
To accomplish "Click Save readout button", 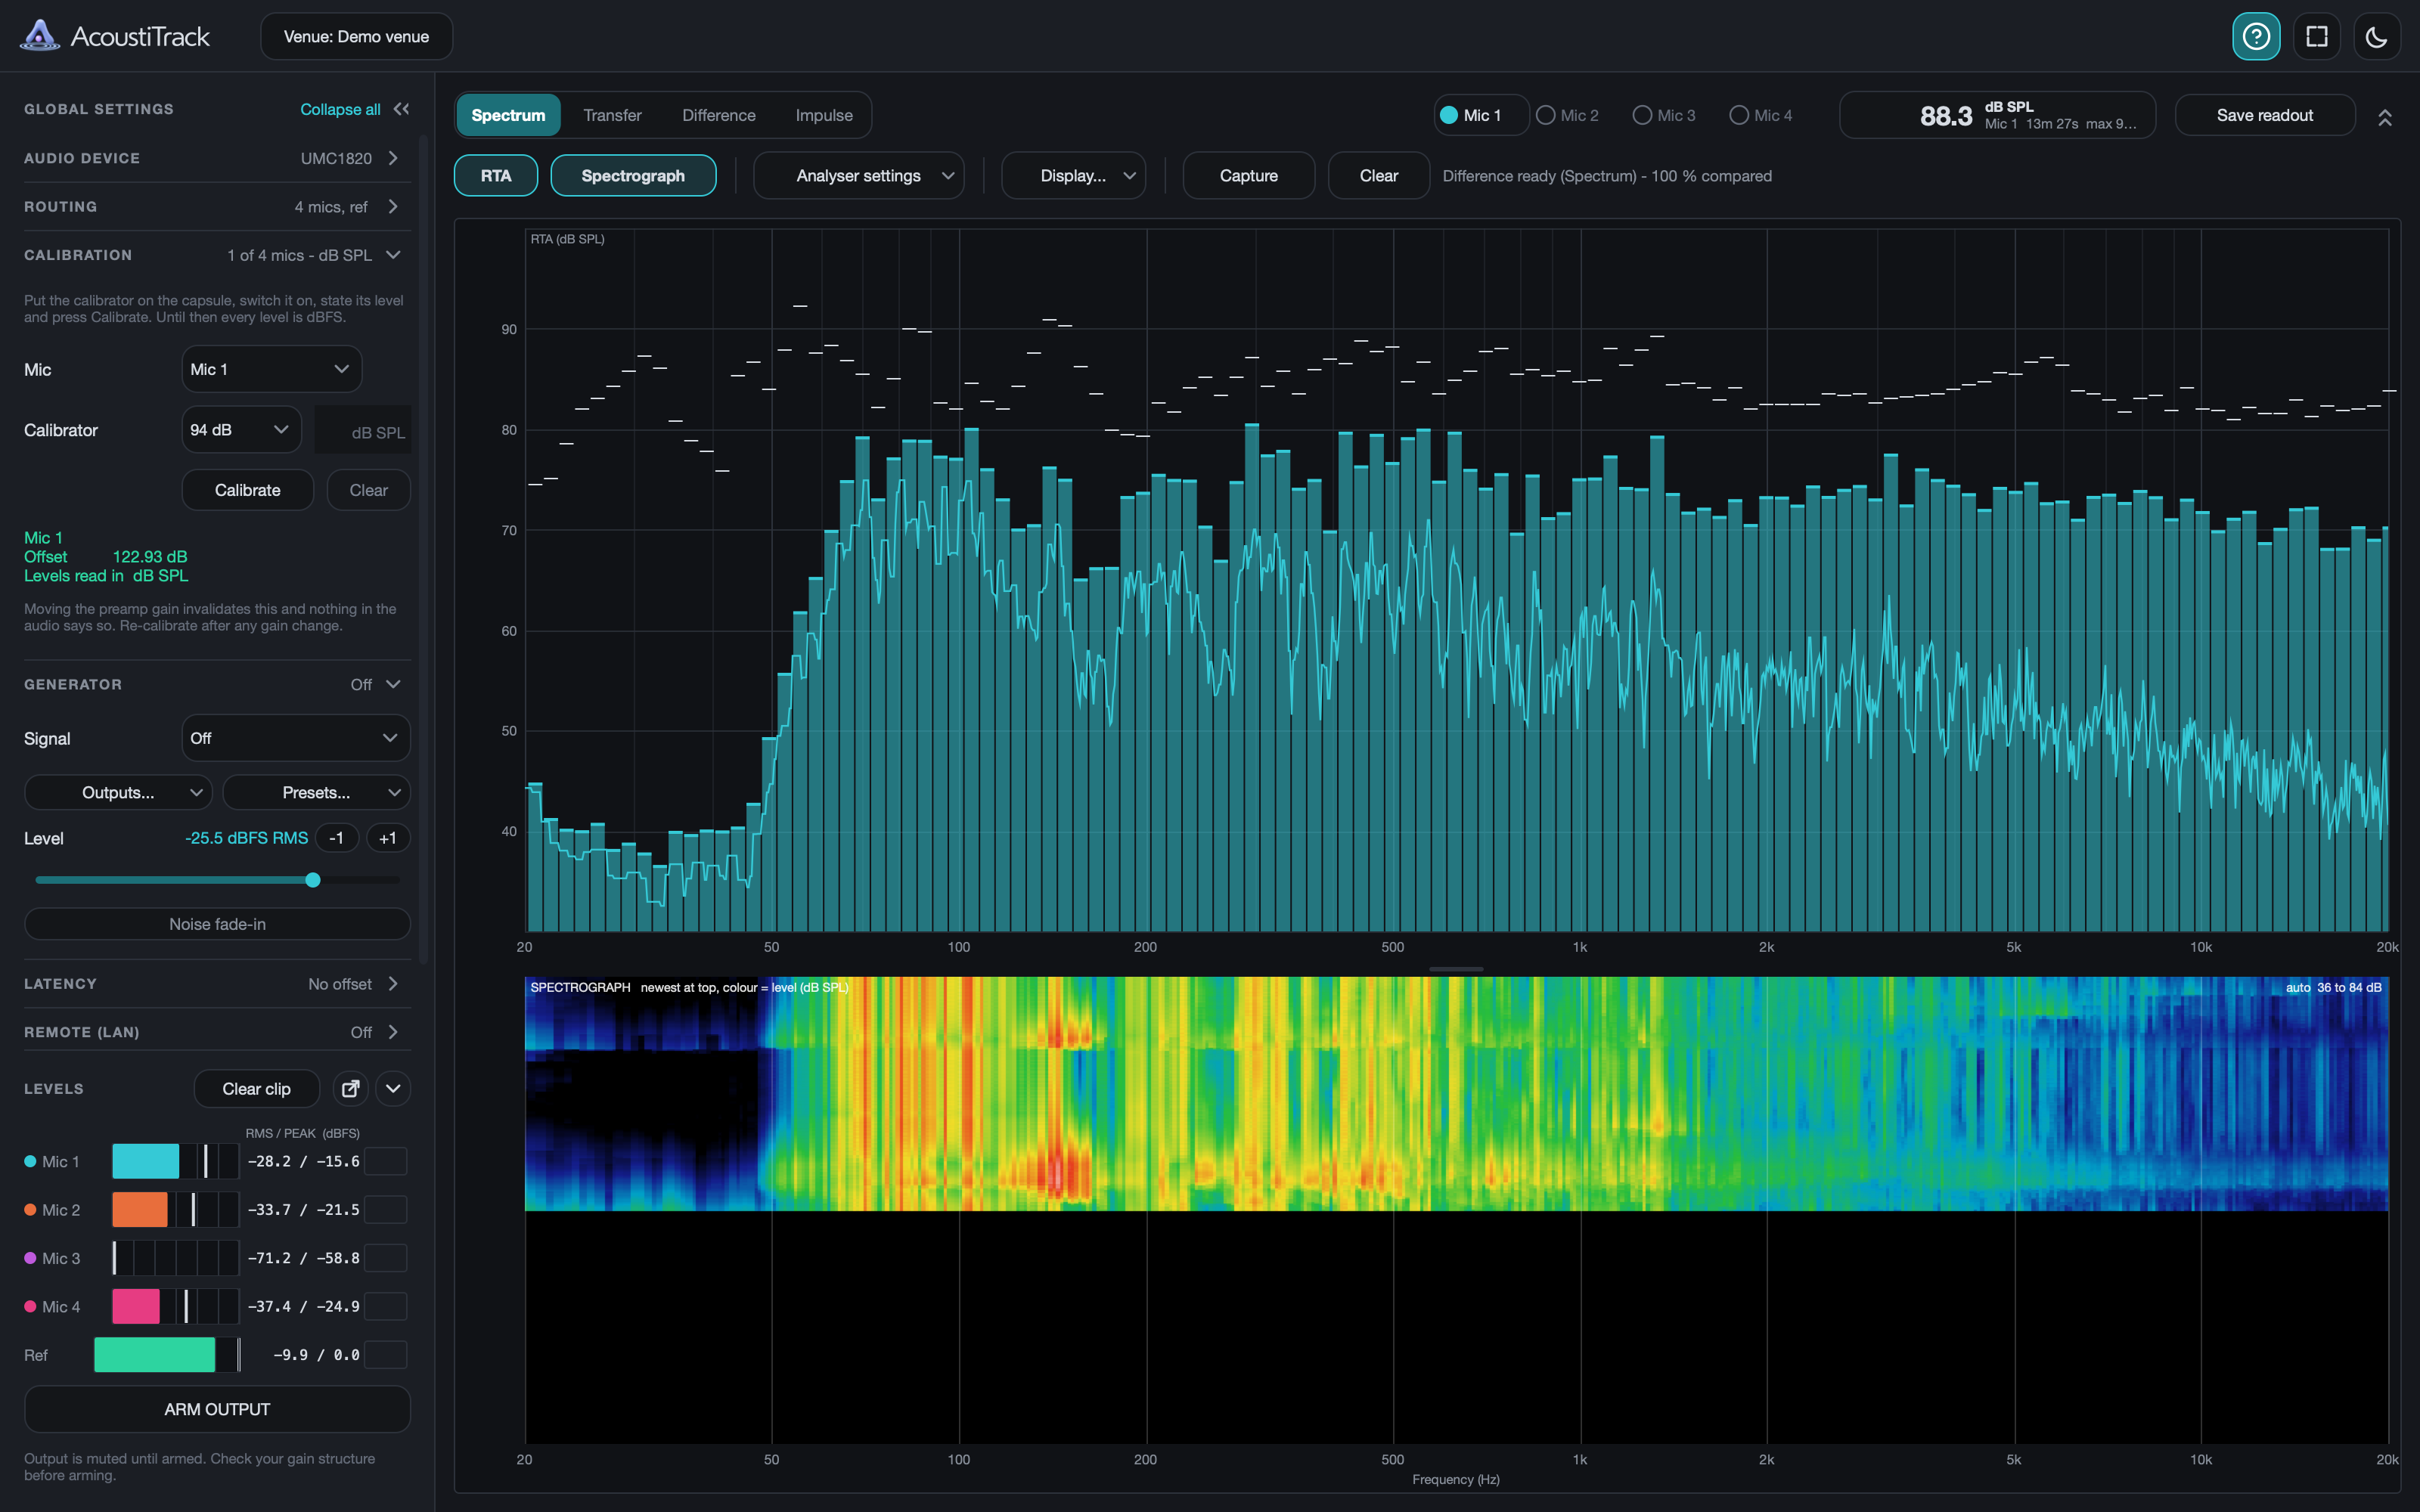I will tap(2264, 115).
